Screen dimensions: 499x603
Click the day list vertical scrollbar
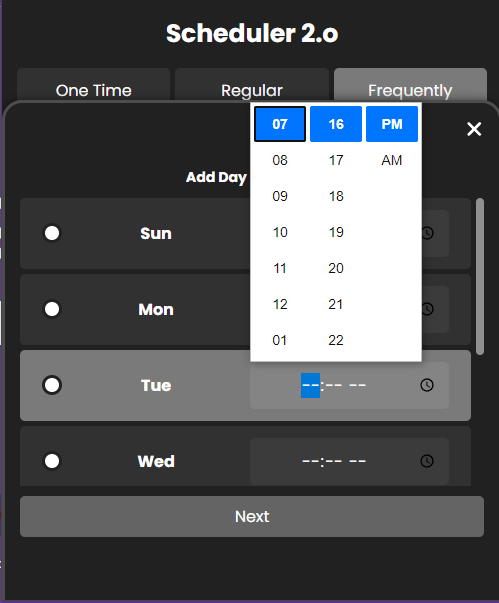(x=480, y=276)
